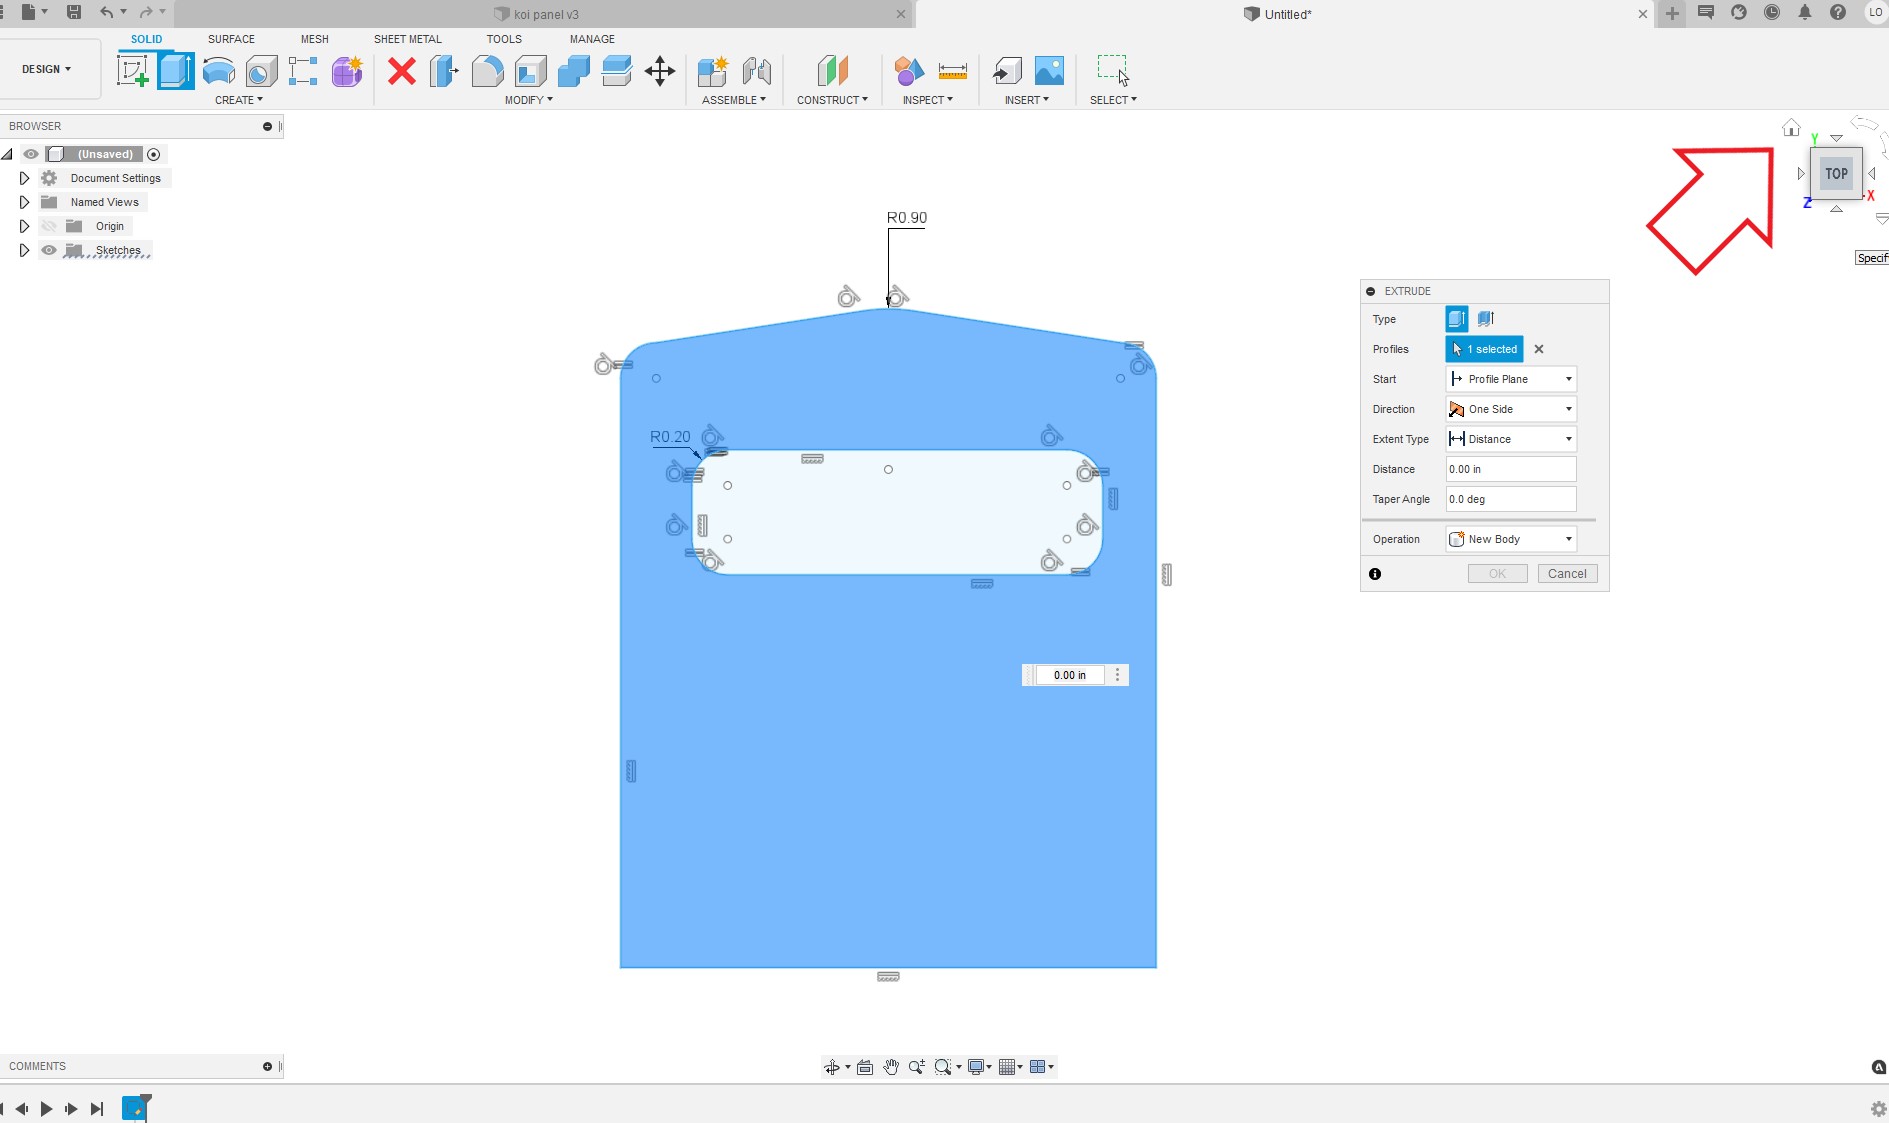
Task: Expand the Document Settings tree node
Action: click(24, 178)
